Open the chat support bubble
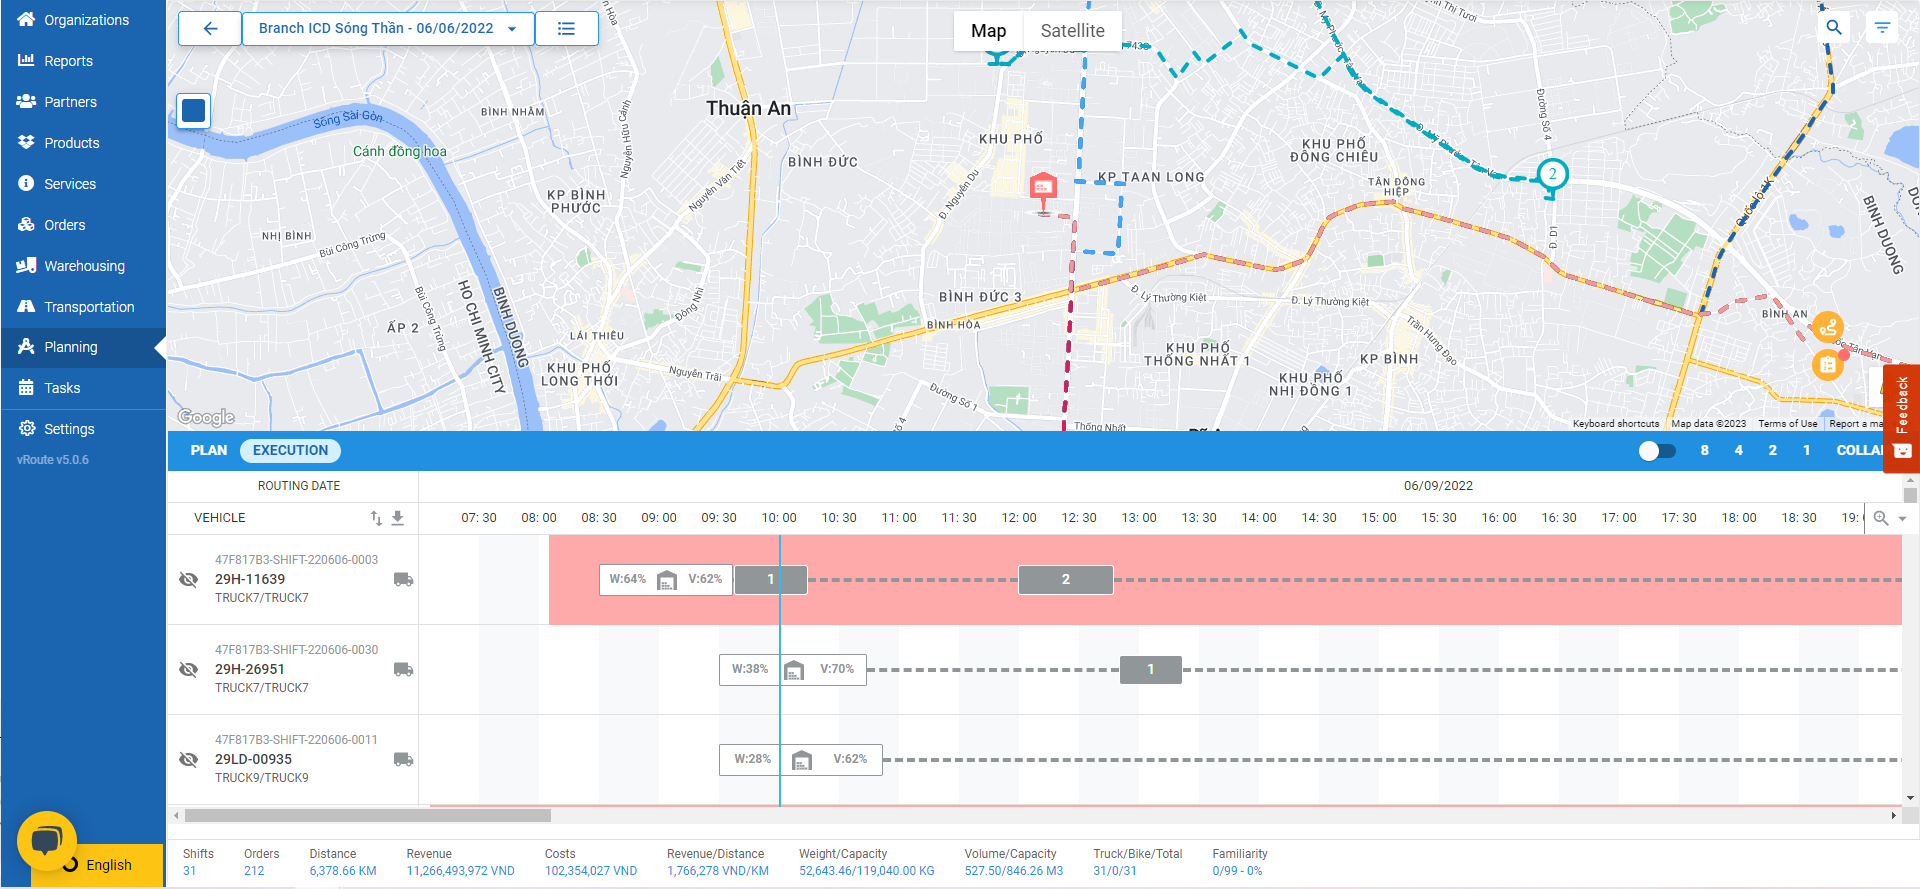The width and height of the screenshot is (1920, 889). tap(47, 841)
